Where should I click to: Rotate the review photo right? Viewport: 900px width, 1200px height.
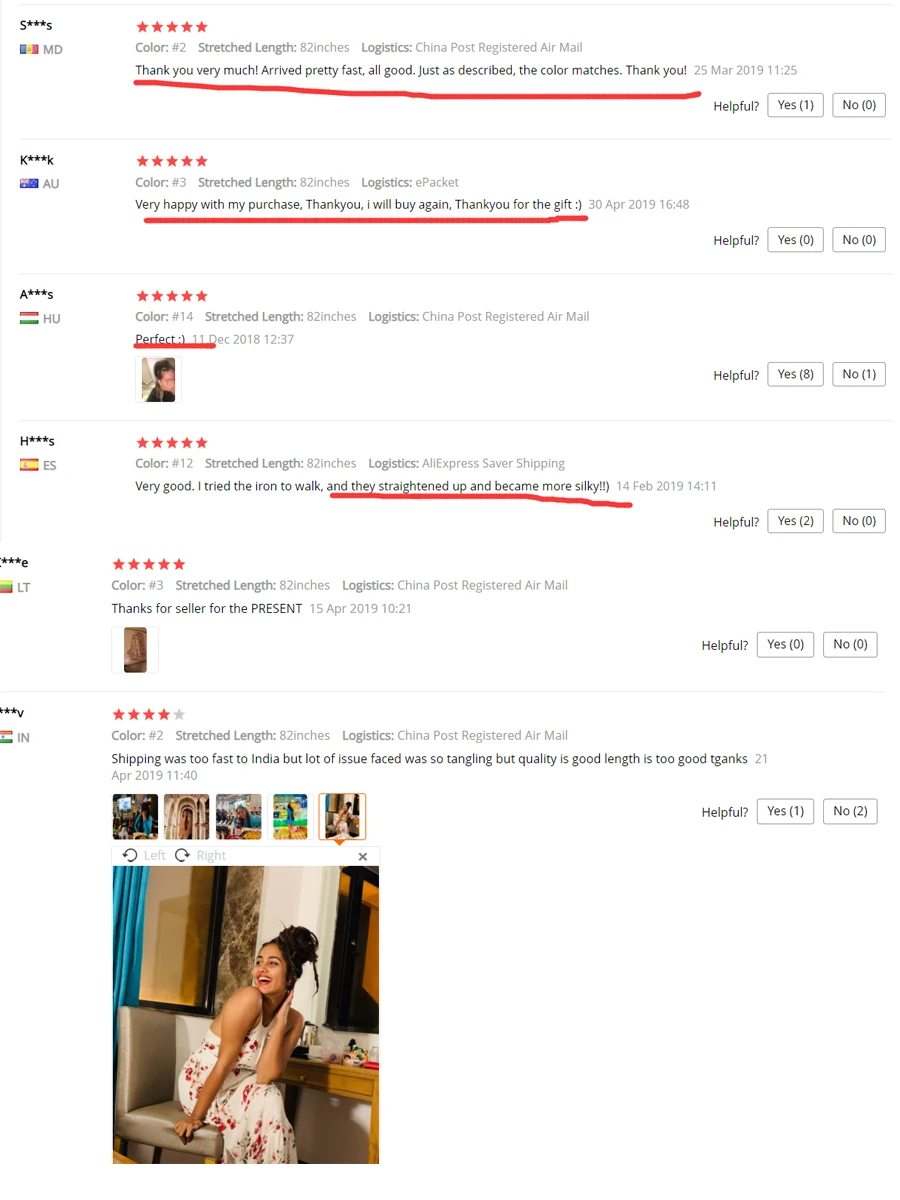[x=200, y=856]
